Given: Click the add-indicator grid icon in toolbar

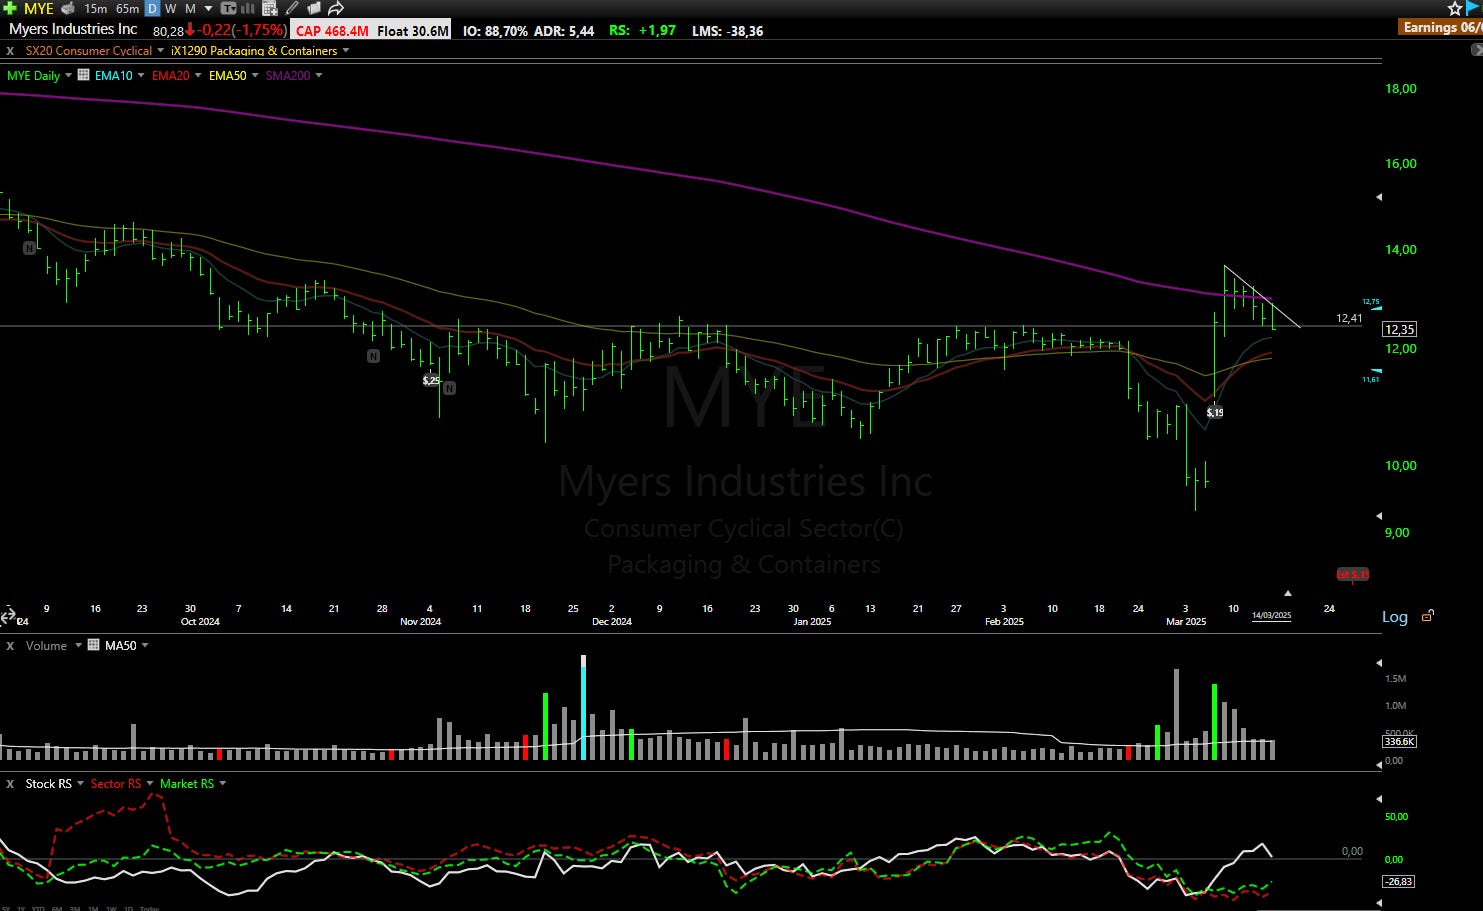Looking at the screenshot, I should (269, 8).
